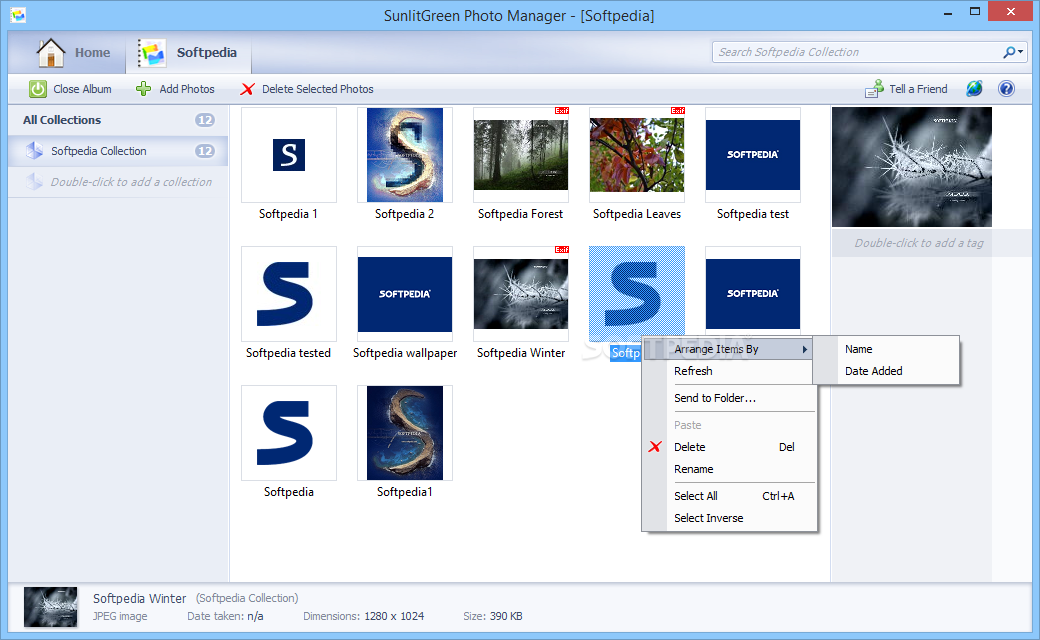This screenshot has height=640, width=1040.
Task: Click the search magnifier icon
Action: [x=1009, y=52]
